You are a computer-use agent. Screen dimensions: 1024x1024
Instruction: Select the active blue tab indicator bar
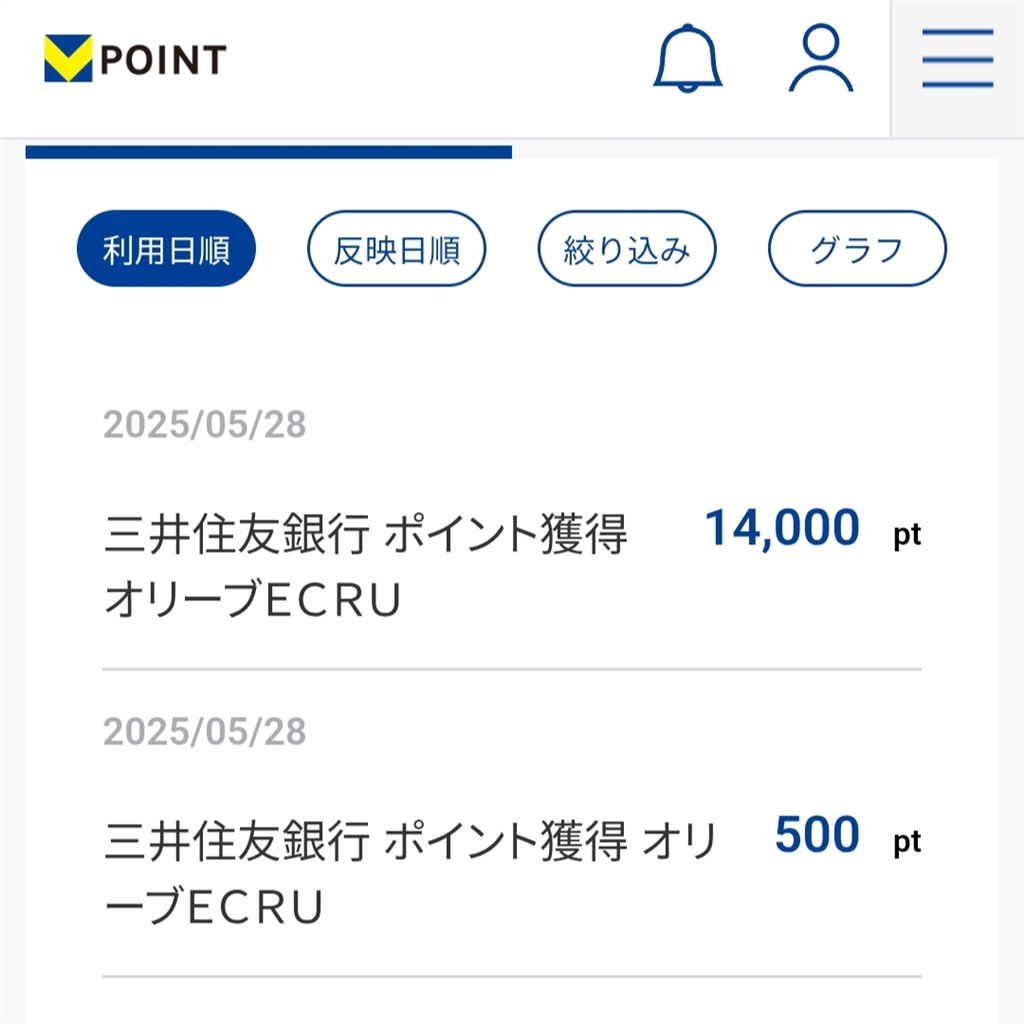coord(268,152)
